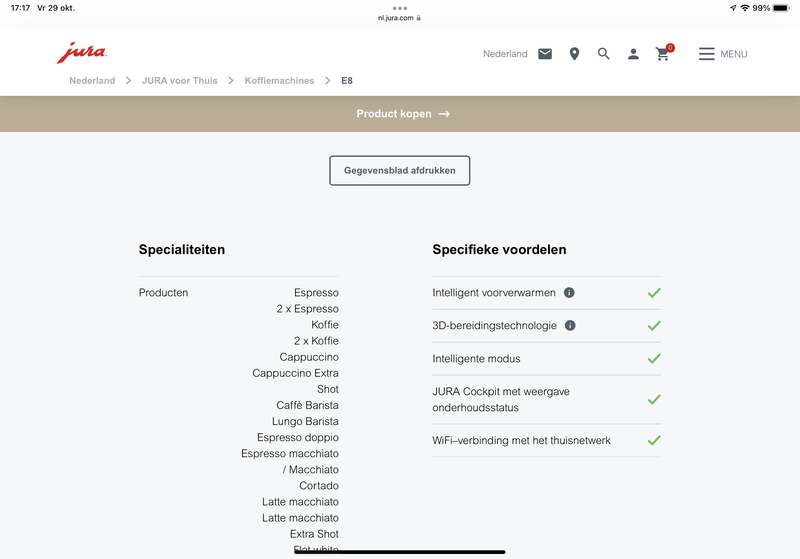Open the search magnifier icon
The height and width of the screenshot is (559, 800).
(604, 54)
